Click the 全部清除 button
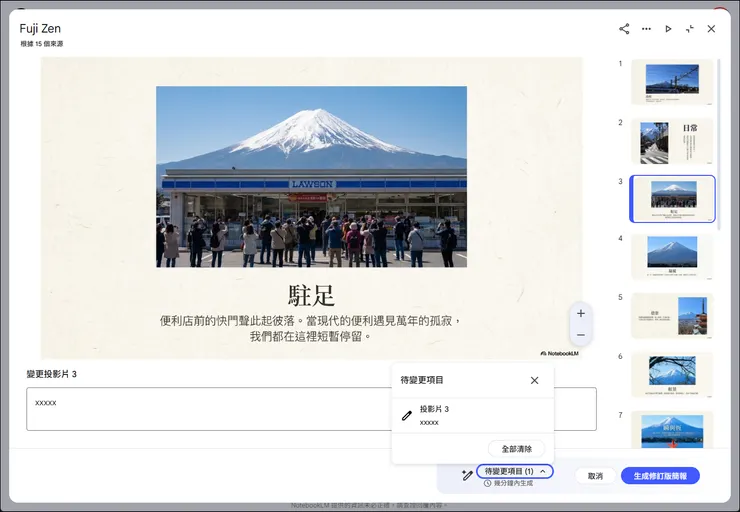 click(516, 449)
